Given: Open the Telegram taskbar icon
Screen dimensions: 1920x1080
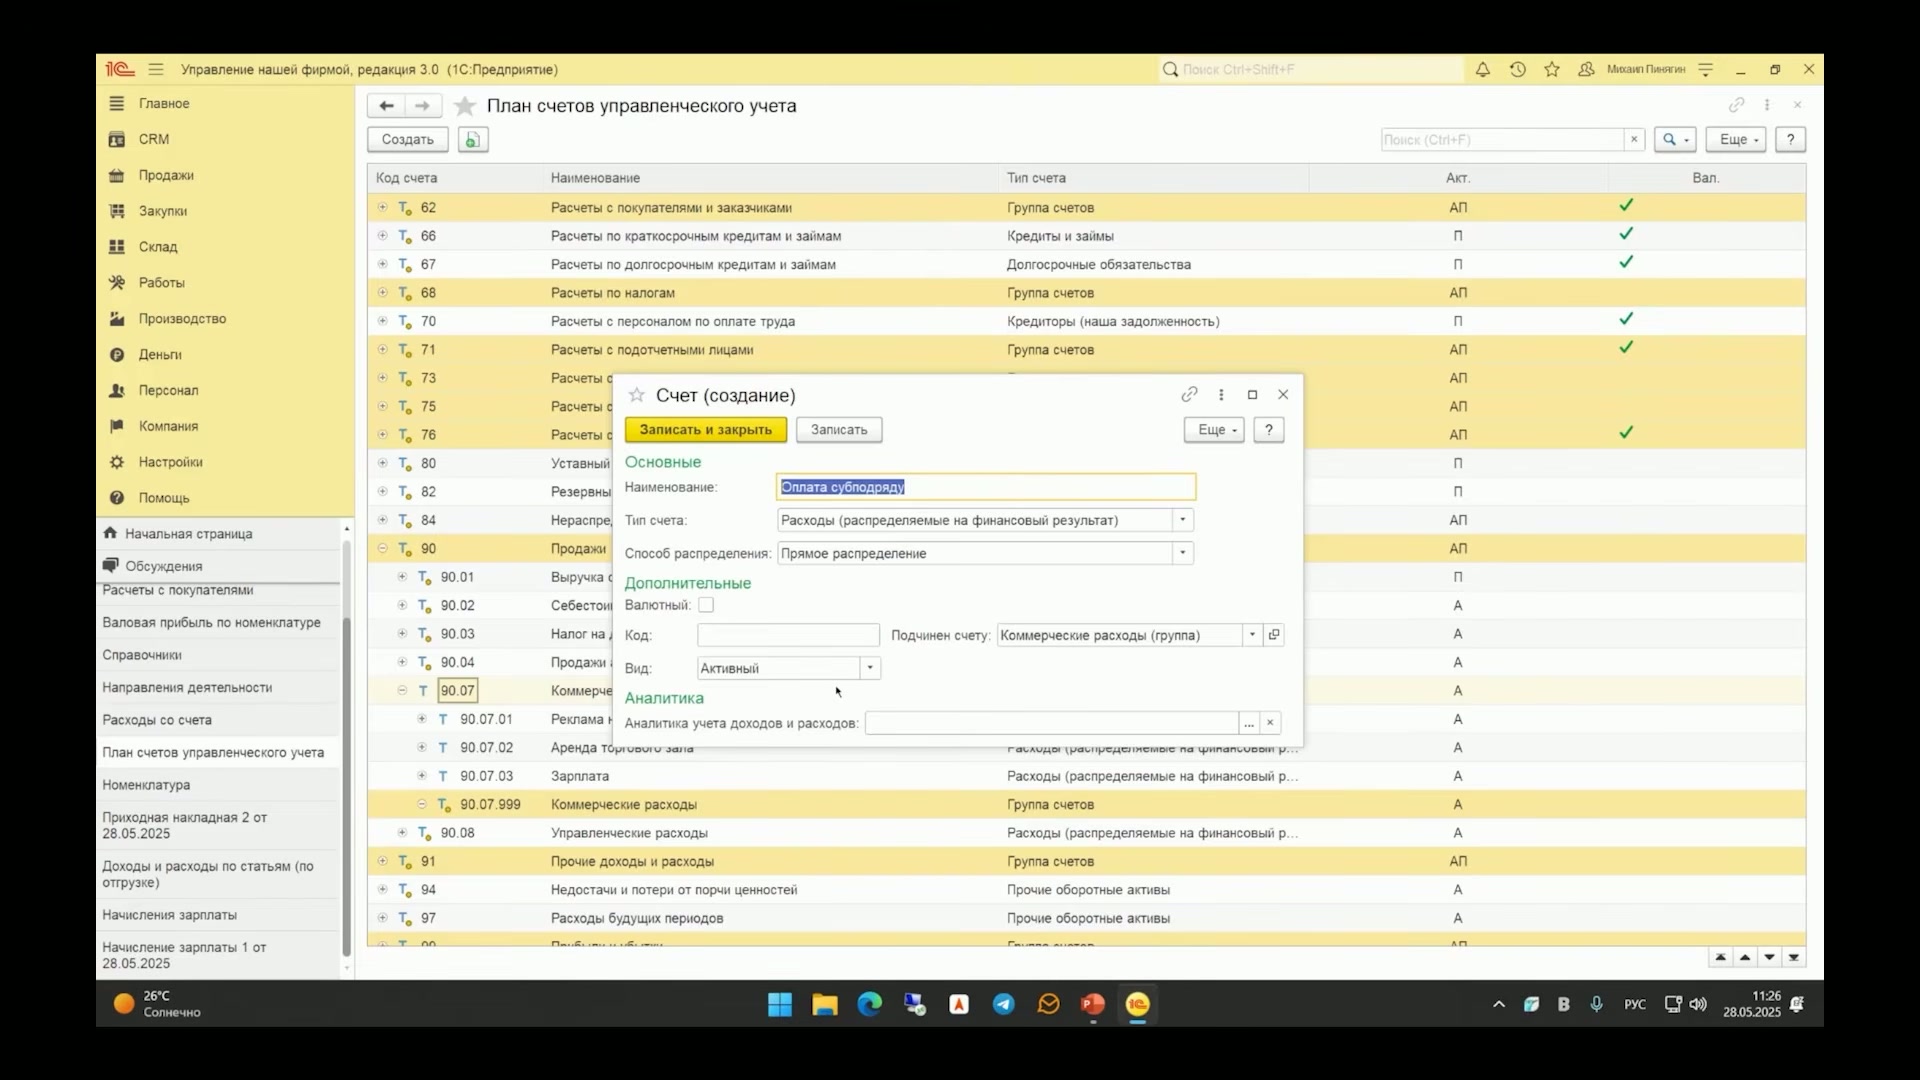Looking at the screenshot, I should [1003, 1004].
